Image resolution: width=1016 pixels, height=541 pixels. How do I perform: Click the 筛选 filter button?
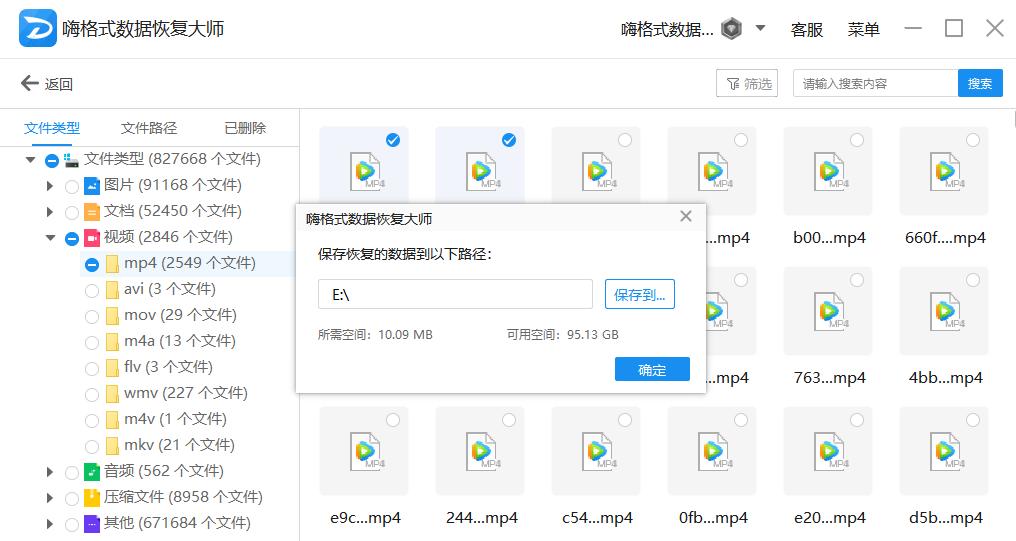tap(746, 84)
